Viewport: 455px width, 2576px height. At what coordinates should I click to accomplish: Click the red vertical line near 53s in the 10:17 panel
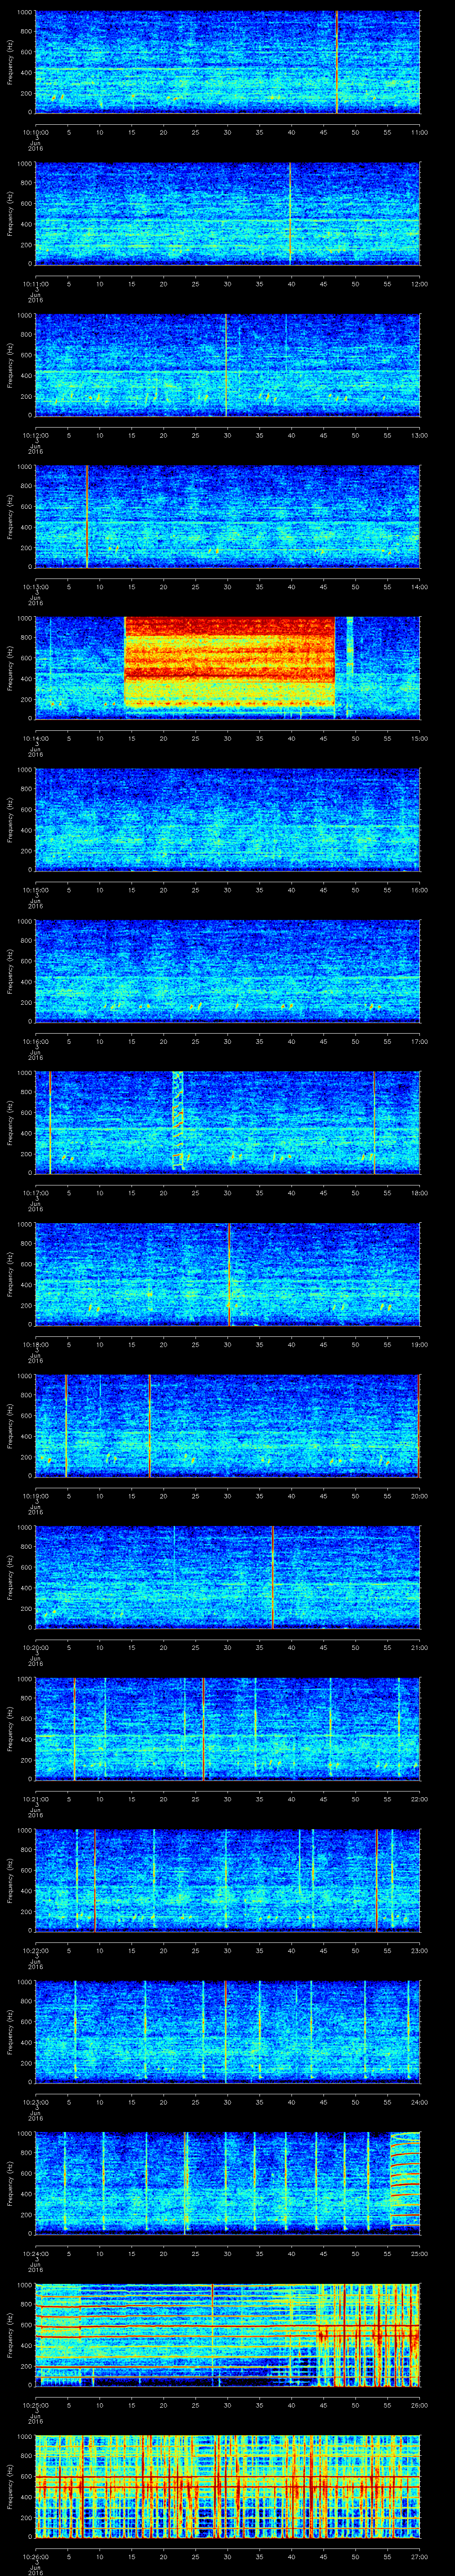tap(374, 1122)
